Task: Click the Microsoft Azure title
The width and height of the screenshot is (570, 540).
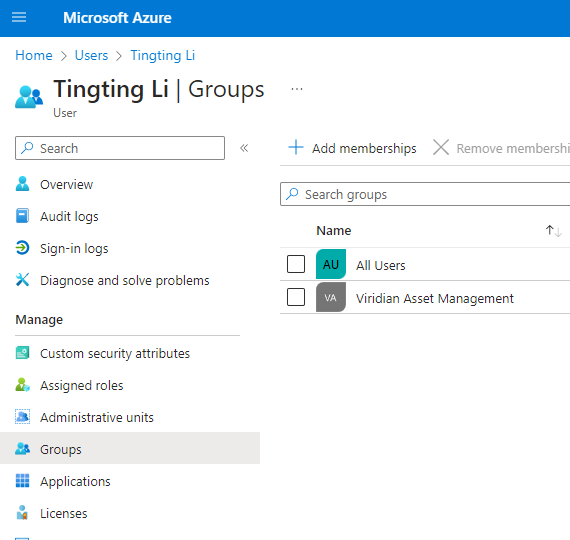Action: click(117, 17)
